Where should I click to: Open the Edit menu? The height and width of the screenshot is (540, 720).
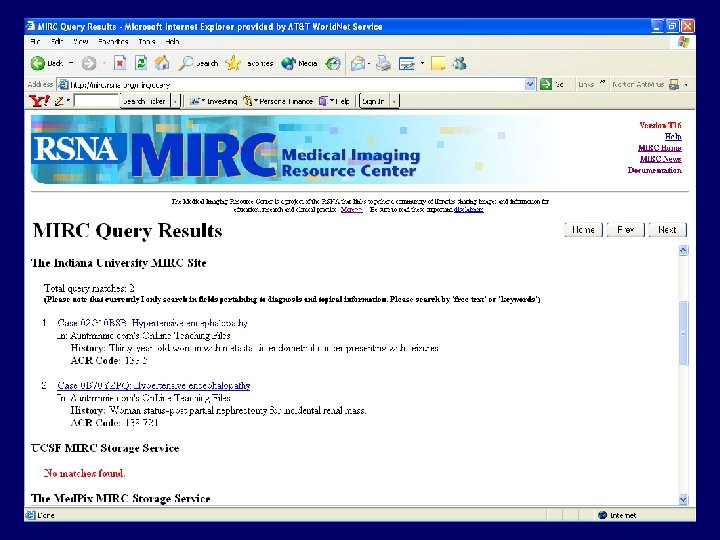(57, 42)
